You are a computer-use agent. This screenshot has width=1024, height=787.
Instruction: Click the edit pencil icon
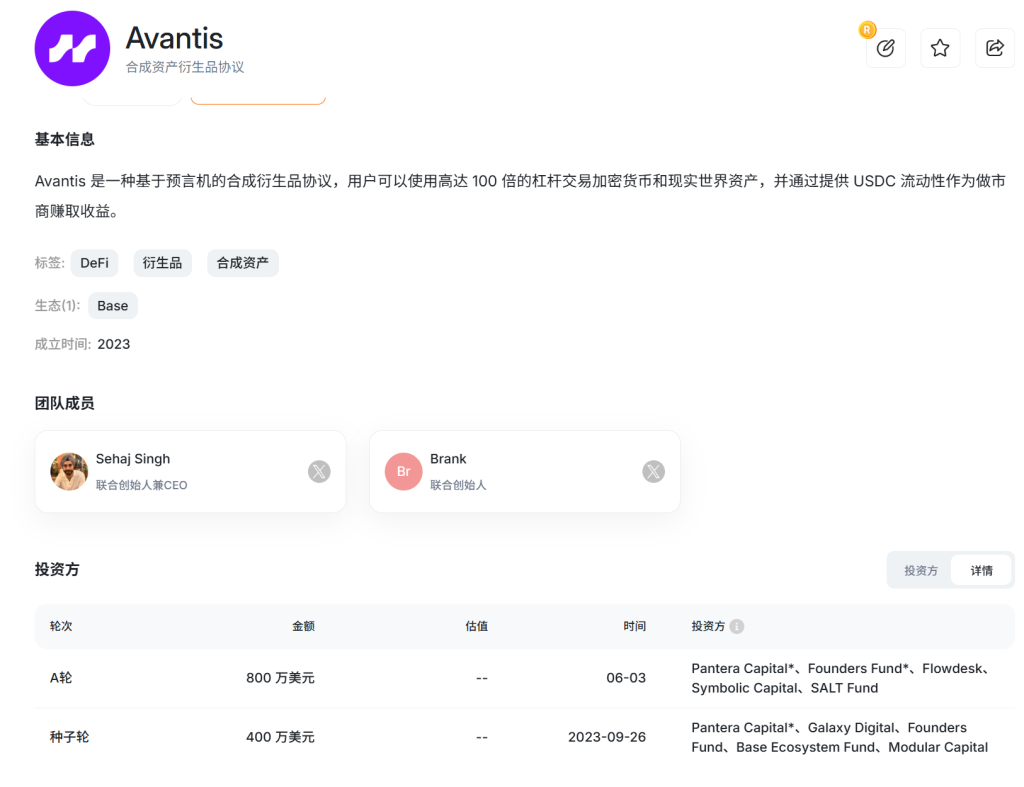pos(886,48)
